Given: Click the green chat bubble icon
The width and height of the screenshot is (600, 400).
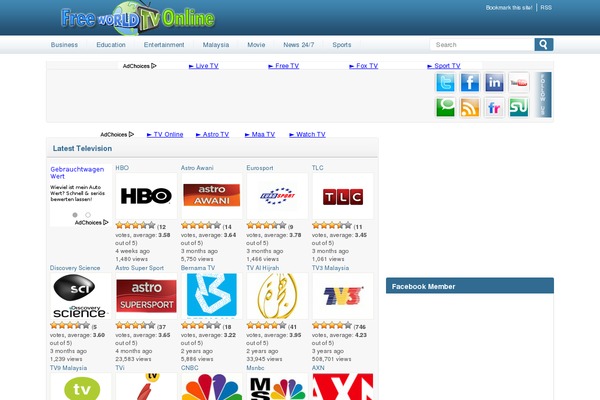Looking at the screenshot, I should pos(445,107).
